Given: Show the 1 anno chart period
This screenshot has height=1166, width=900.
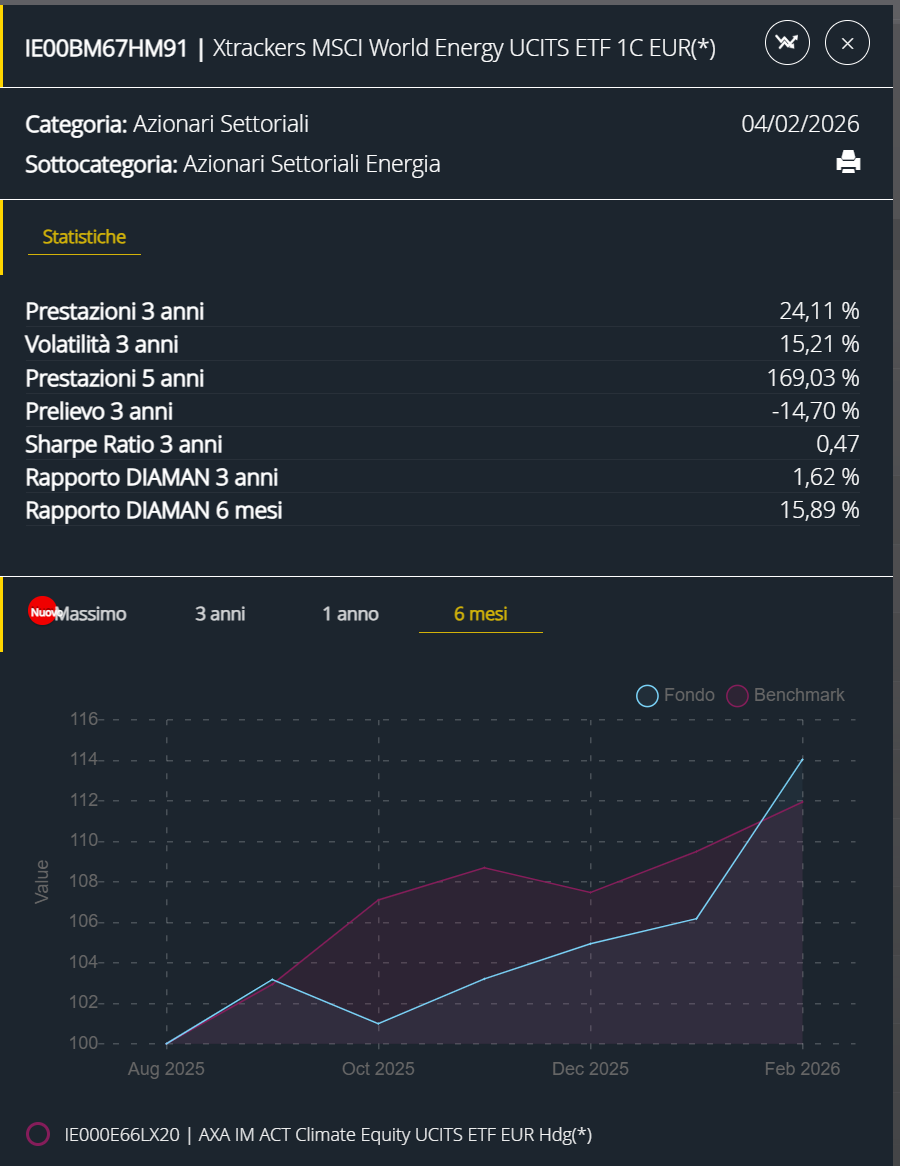Looking at the screenshot, I should (350, 614).
